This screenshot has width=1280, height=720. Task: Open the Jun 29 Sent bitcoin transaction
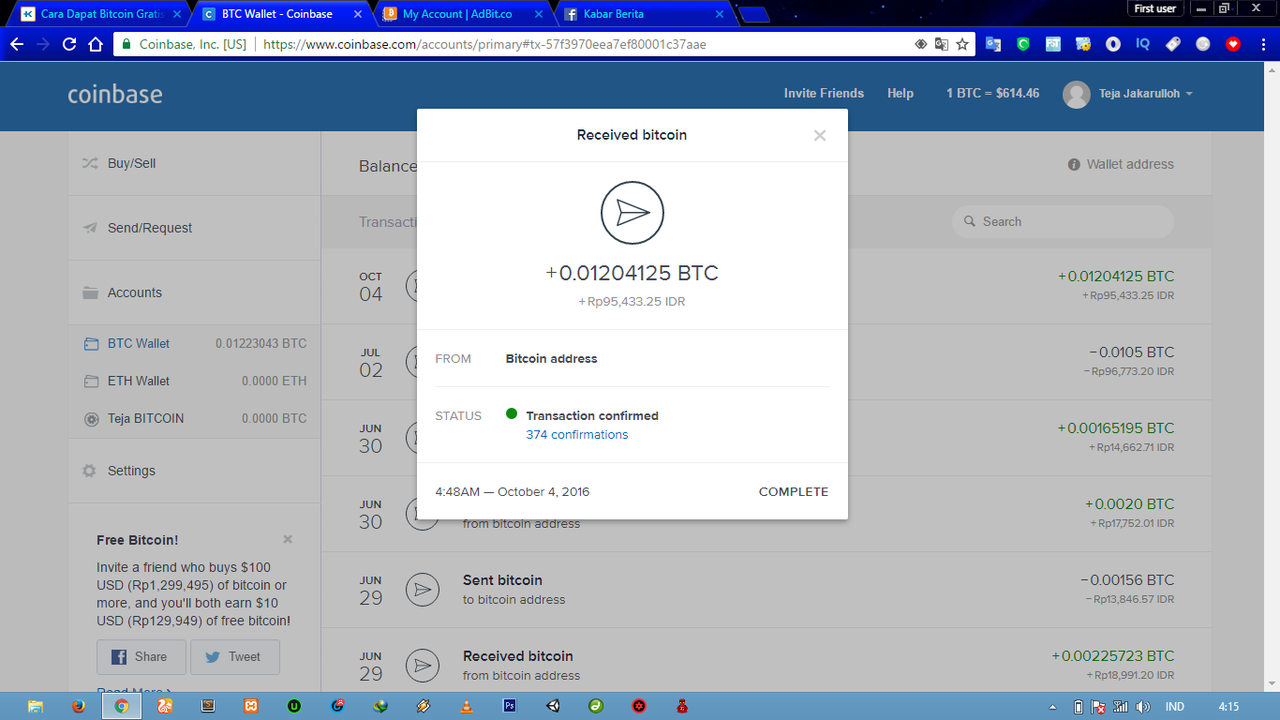[x=765, y=590]
